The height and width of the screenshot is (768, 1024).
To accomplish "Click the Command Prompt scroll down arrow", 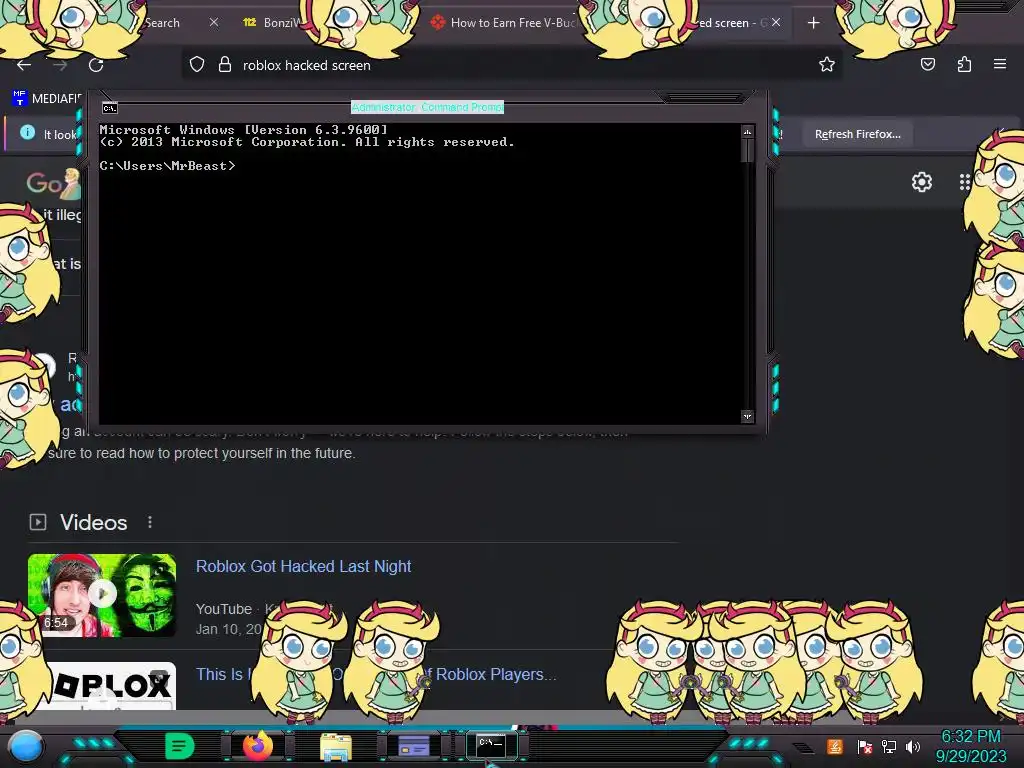I will point(747,416).
